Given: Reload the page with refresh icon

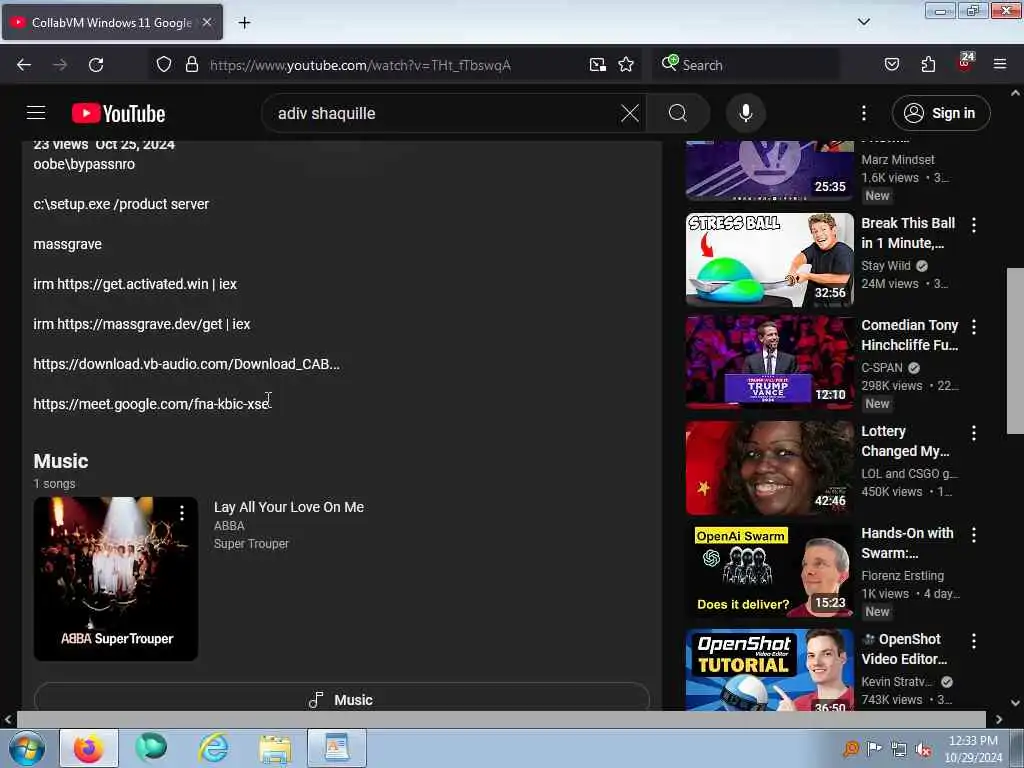Looking at the screenshot, I should (96, 65).
